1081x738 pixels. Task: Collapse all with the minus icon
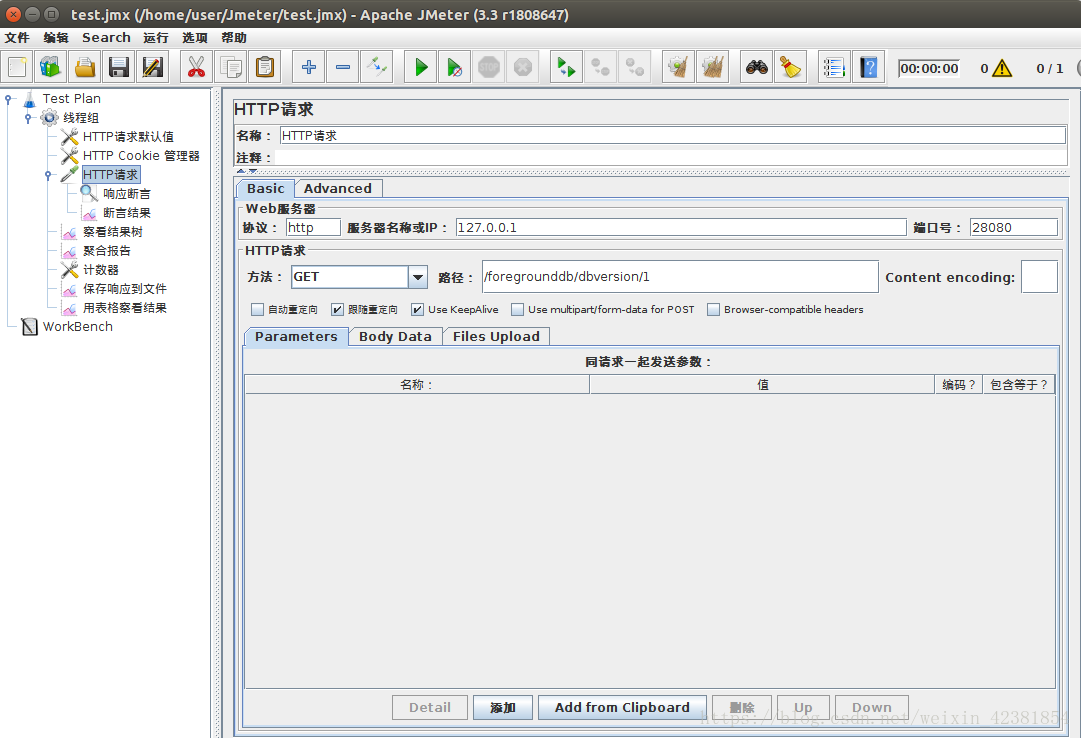pos(343,68)
